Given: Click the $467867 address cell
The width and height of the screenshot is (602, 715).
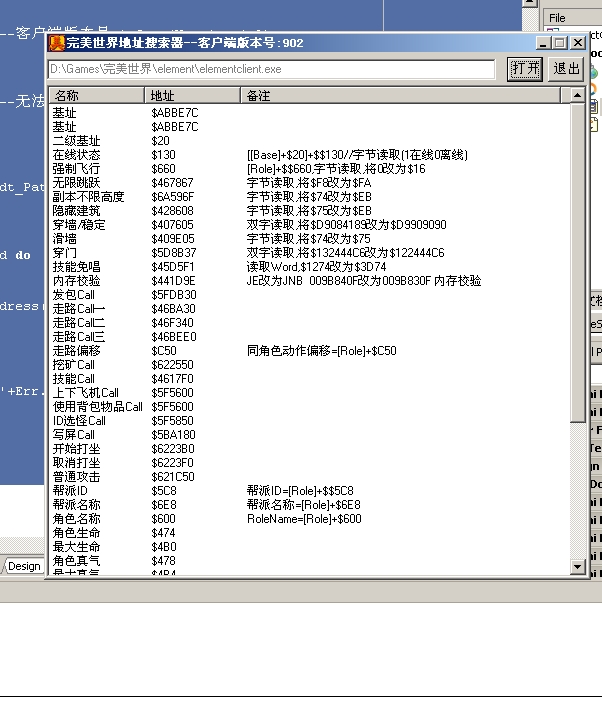Looking at the screenshot, I should click(x=172, y=183).
